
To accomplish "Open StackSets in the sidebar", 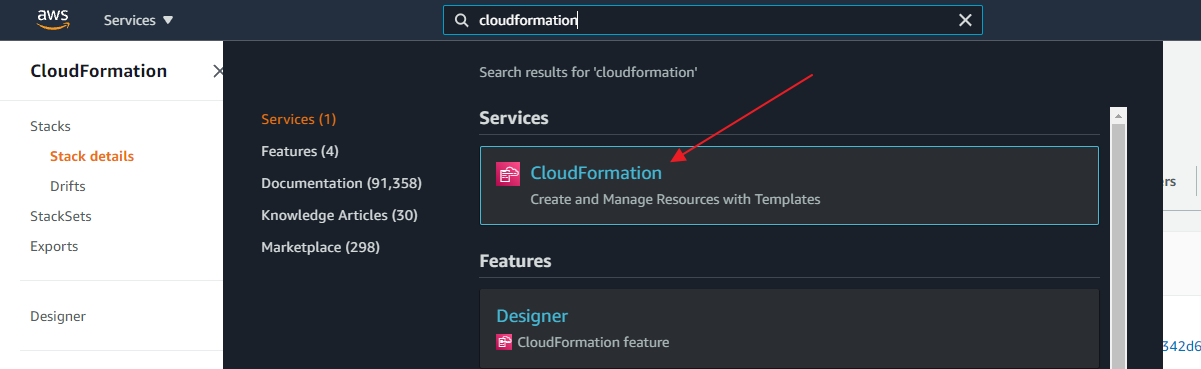I will click(x=61, y=216).
